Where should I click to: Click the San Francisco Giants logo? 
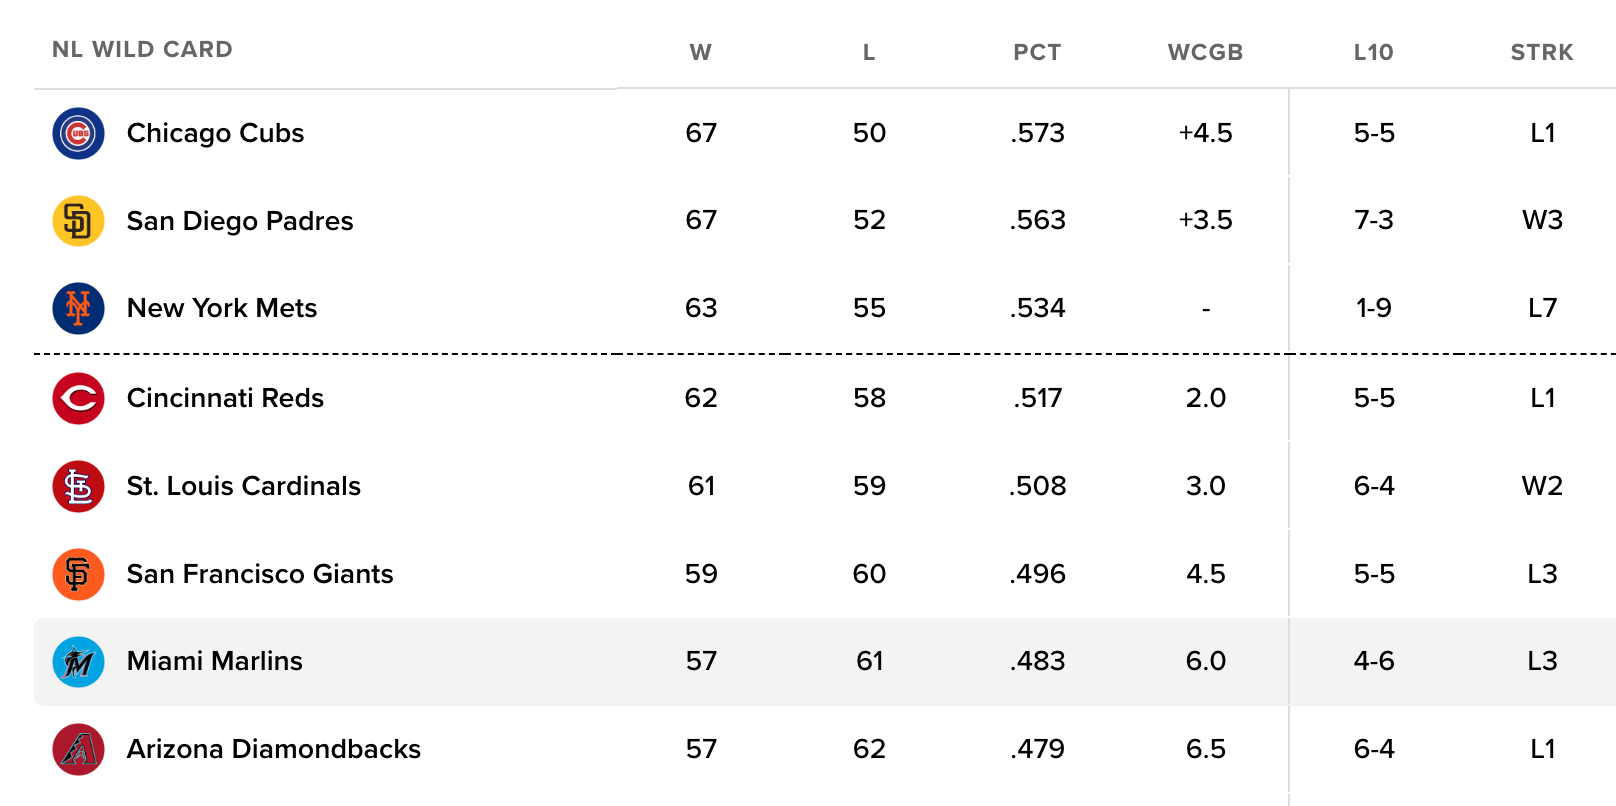[78, 574]
